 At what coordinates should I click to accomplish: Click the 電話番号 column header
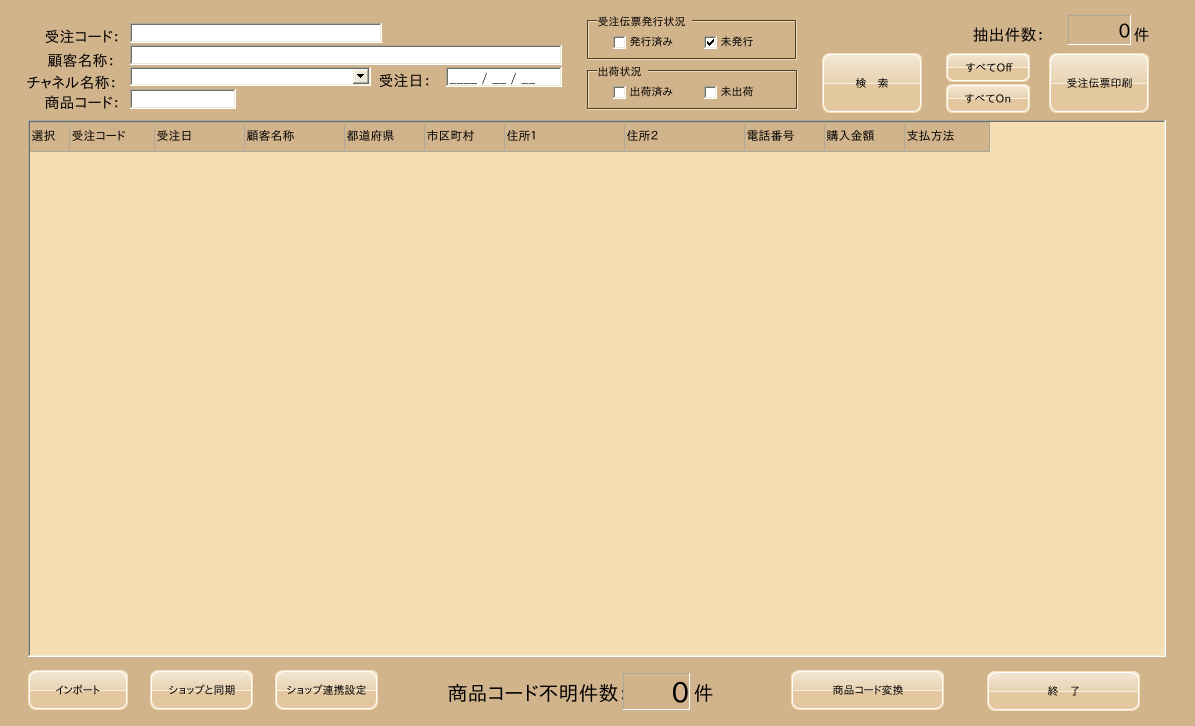click(x=784, y=136)
